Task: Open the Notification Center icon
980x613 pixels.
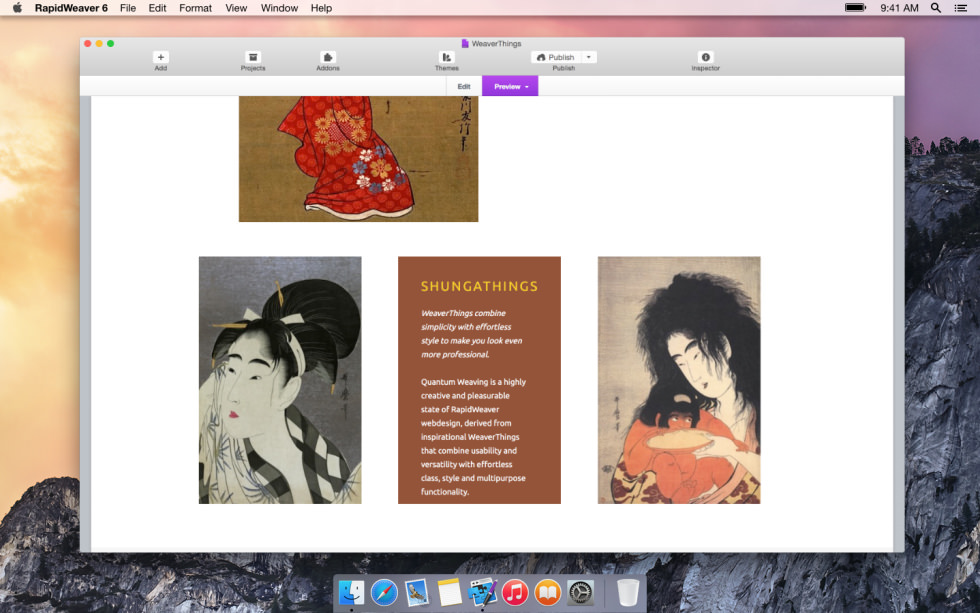Action: 961,7
